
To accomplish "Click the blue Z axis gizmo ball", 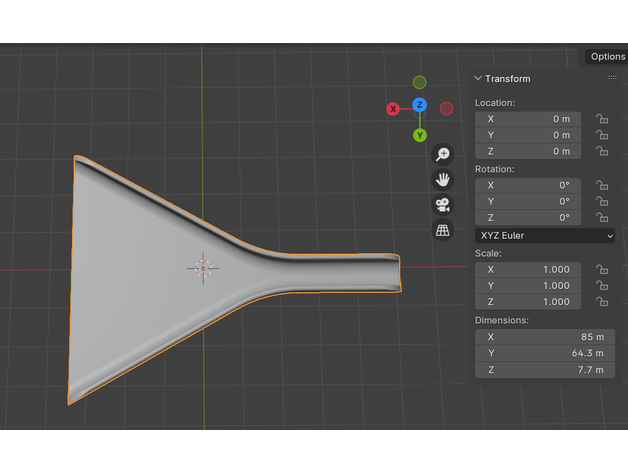I will (x=420, y=105).
